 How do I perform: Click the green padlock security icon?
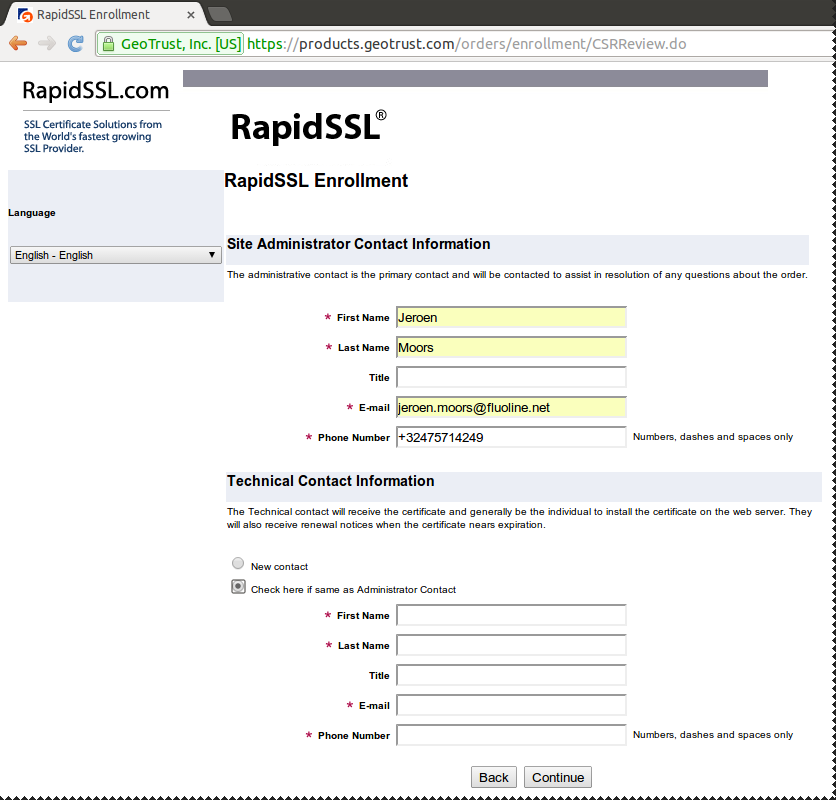click(x=108, y=44)
